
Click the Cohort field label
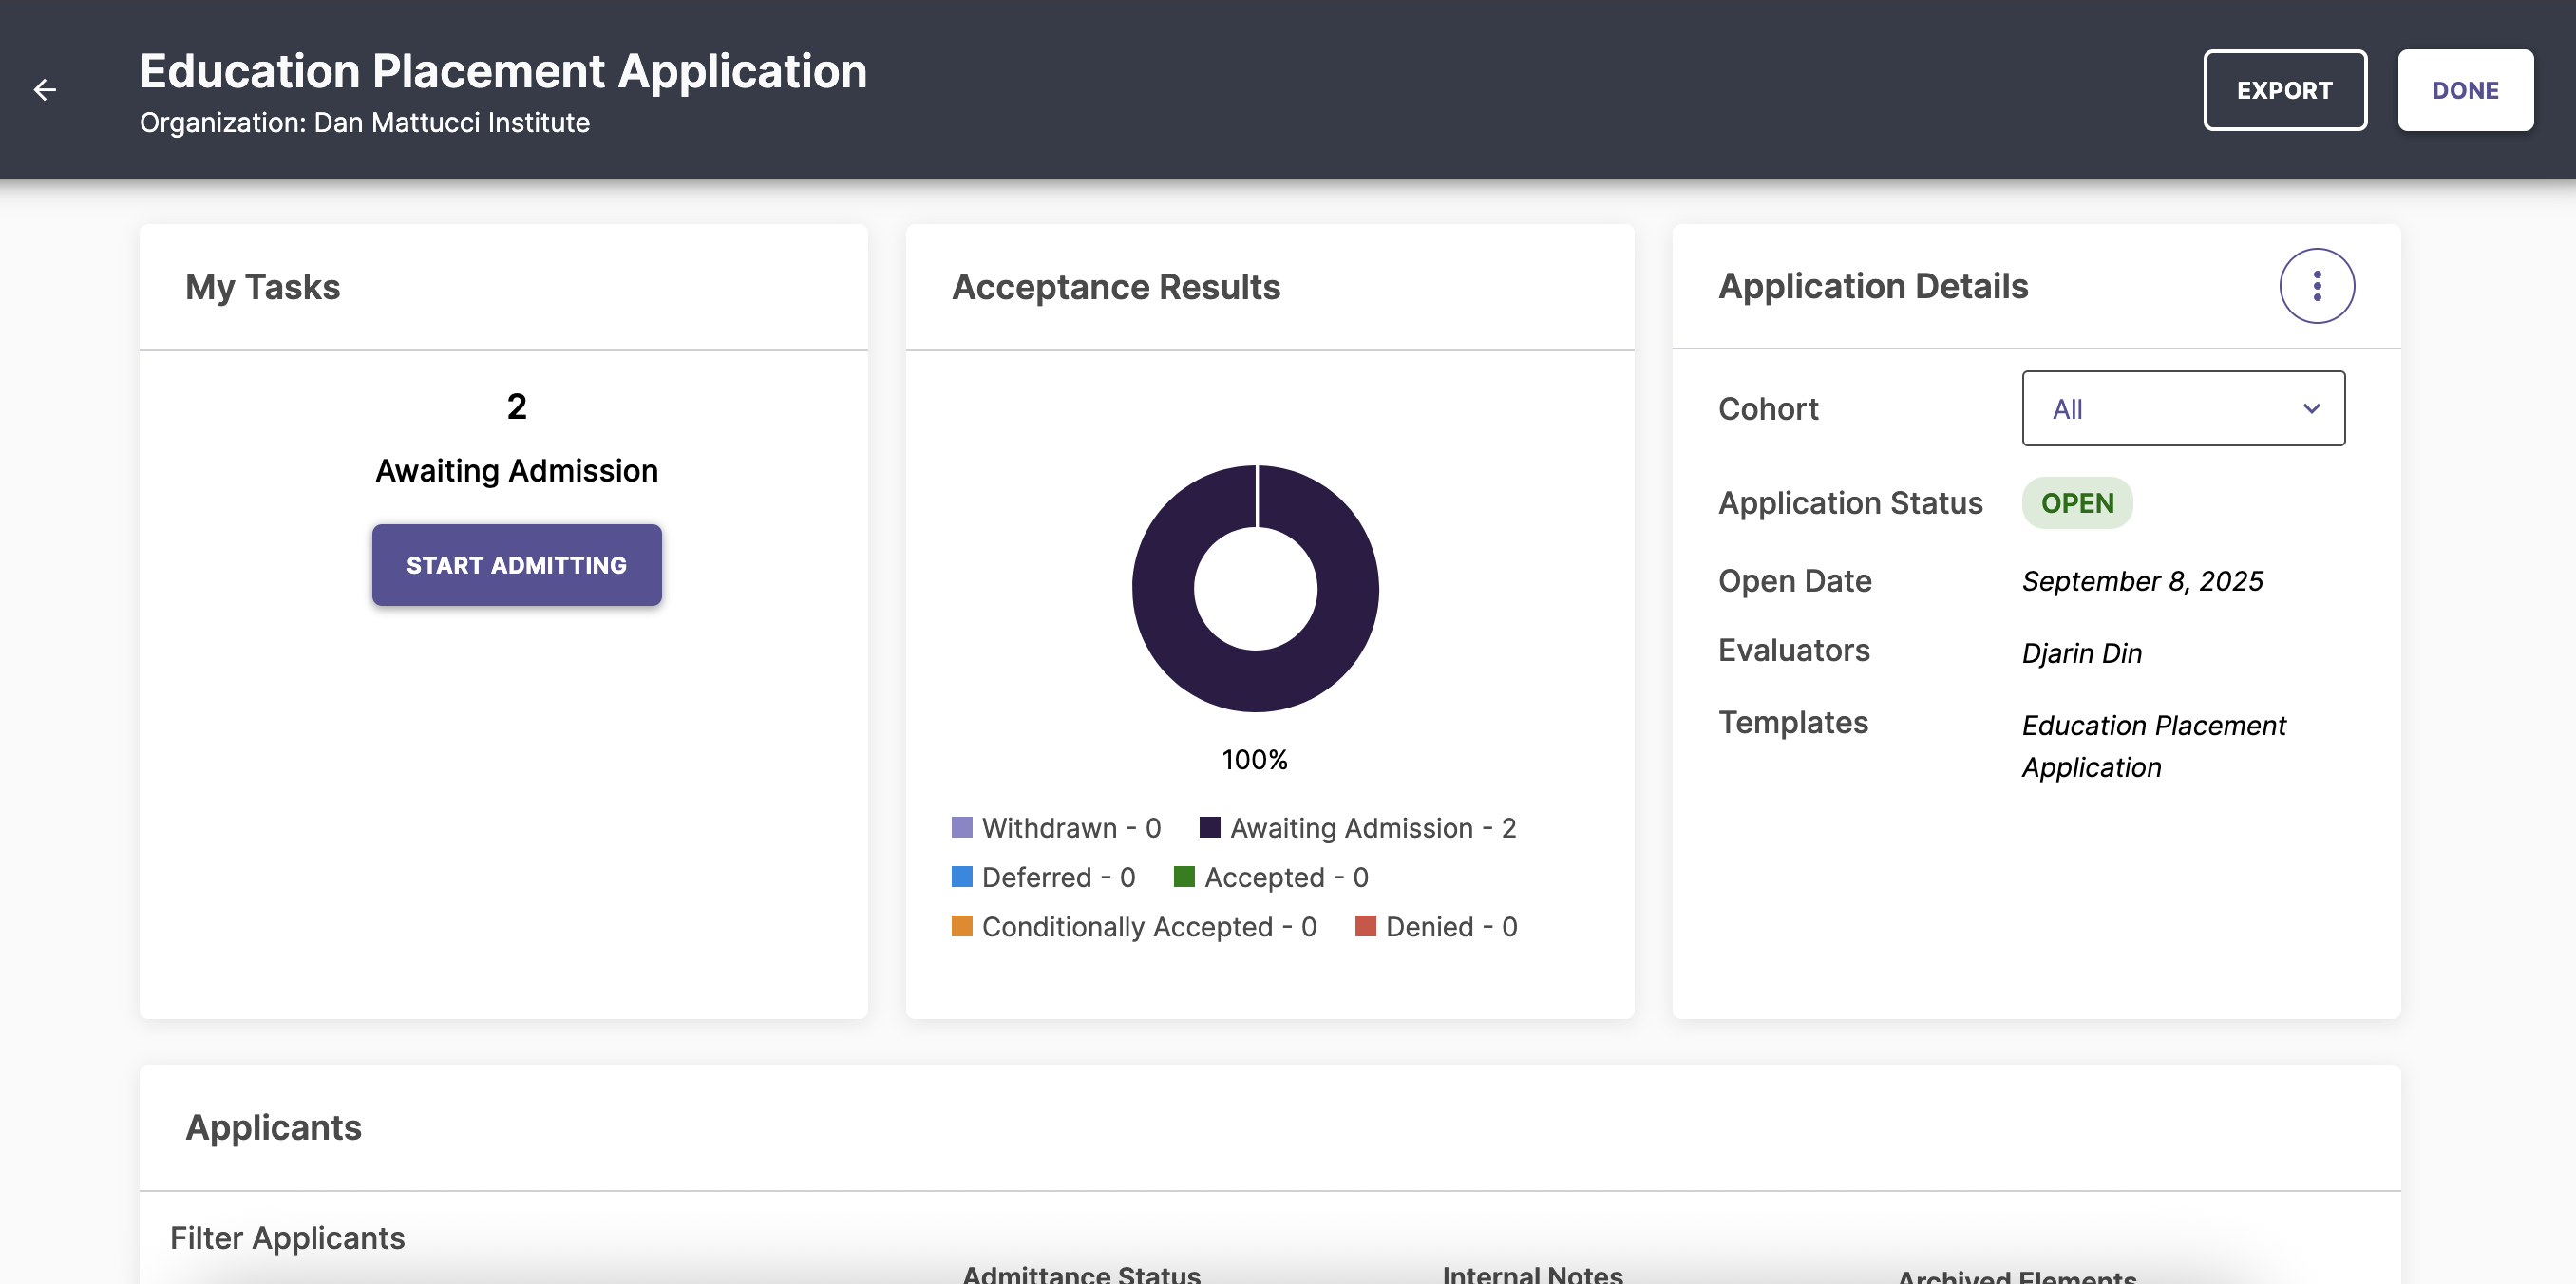(x=1768, y=409)
